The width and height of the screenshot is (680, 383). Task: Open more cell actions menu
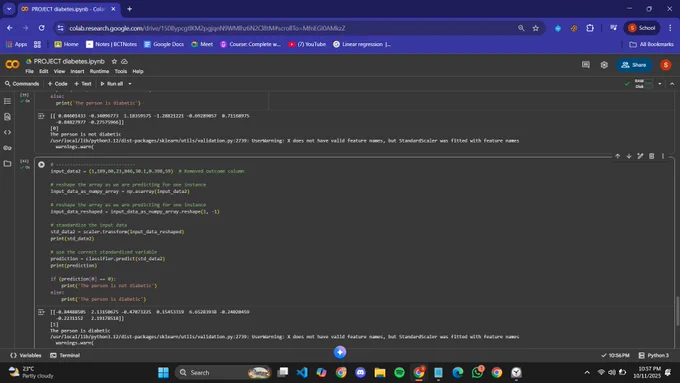pos(663,156)
